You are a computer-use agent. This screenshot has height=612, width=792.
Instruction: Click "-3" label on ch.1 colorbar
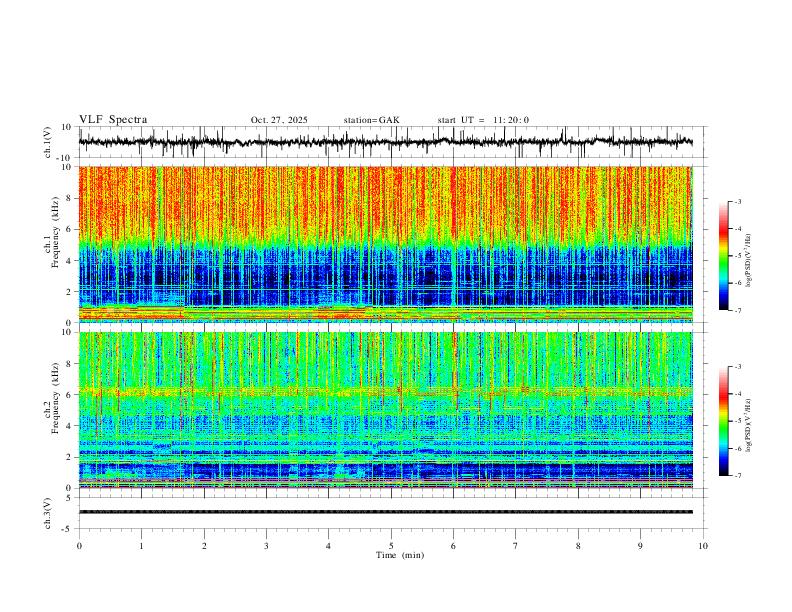point(737,201)
